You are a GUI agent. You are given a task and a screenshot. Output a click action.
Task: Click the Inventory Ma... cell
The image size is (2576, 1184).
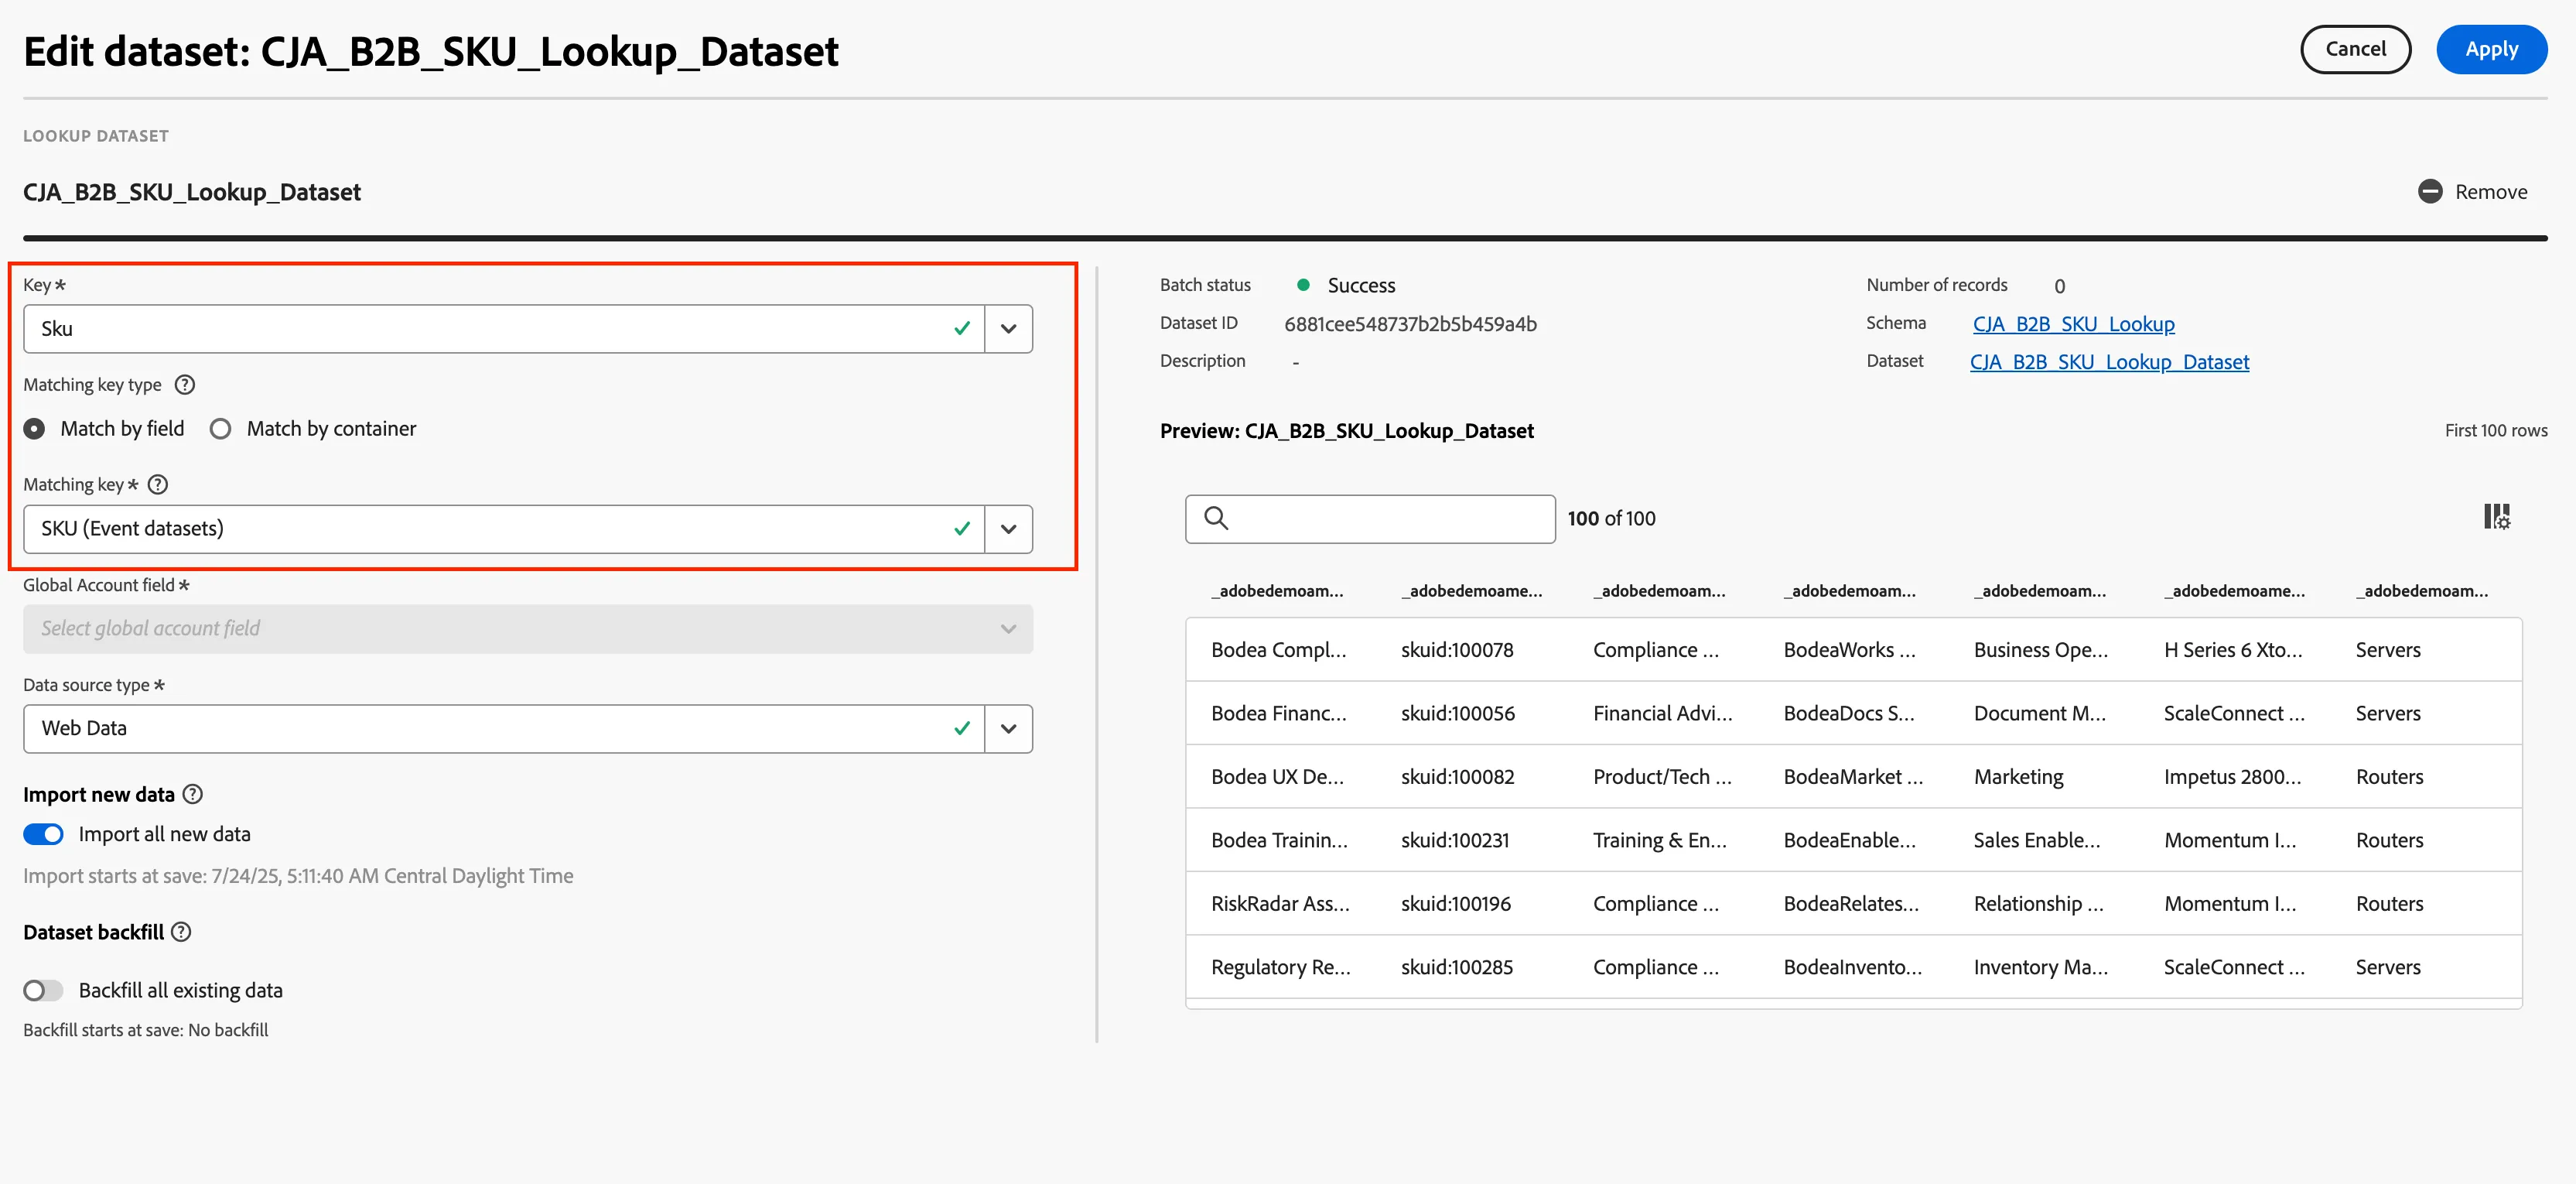(x=2040, y=967)
